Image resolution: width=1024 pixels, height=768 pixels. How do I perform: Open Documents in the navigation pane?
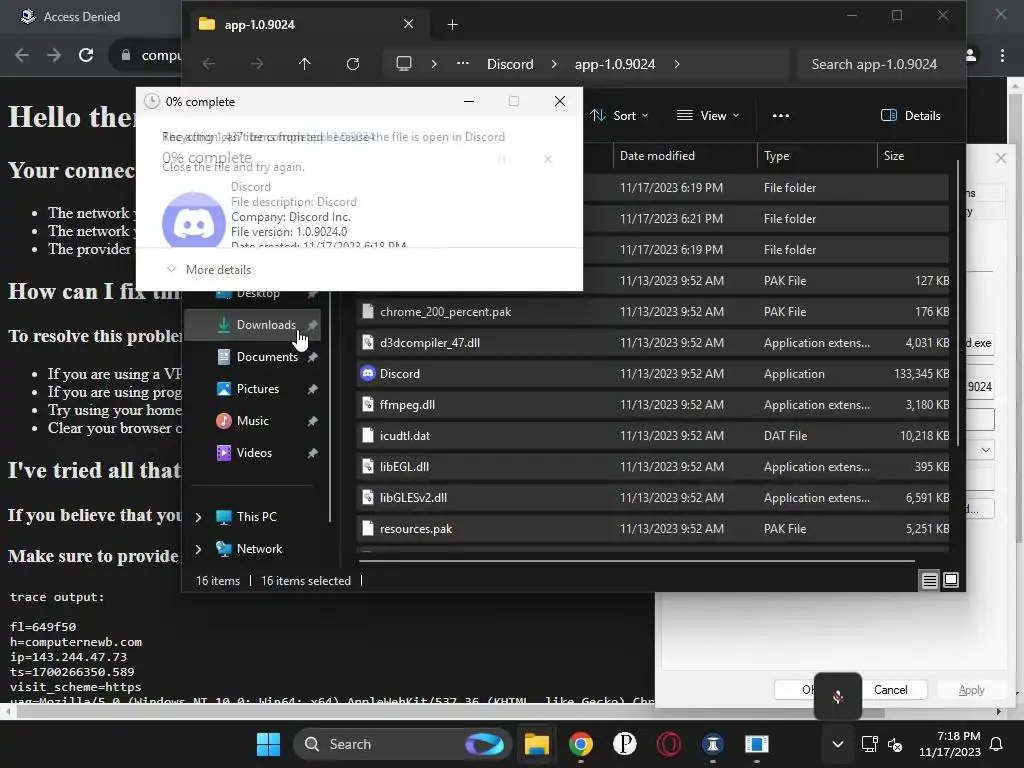pos(253,357)
